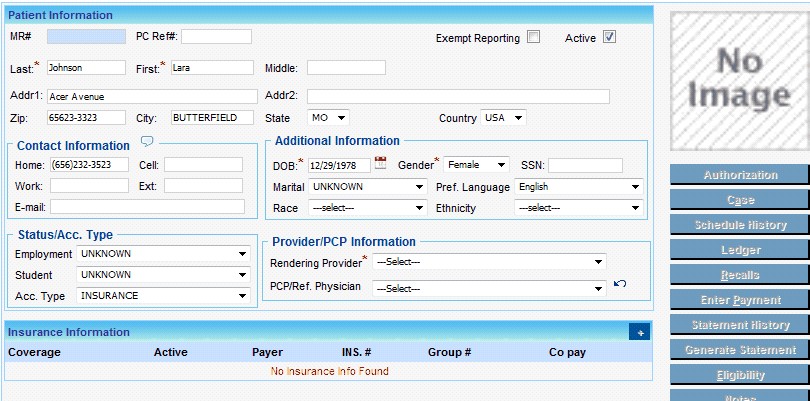Click the Eligibility button

(x=740, y=375)
